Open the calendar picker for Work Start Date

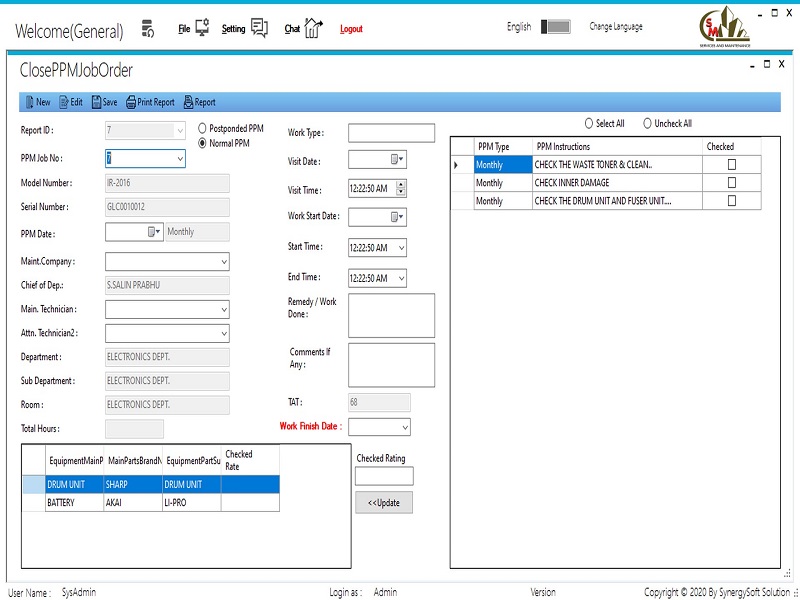coord(396,217)
